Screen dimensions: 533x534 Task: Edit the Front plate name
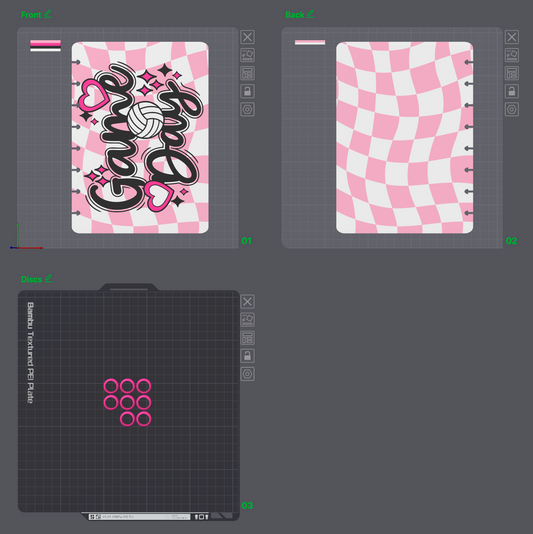pos(48,14)
